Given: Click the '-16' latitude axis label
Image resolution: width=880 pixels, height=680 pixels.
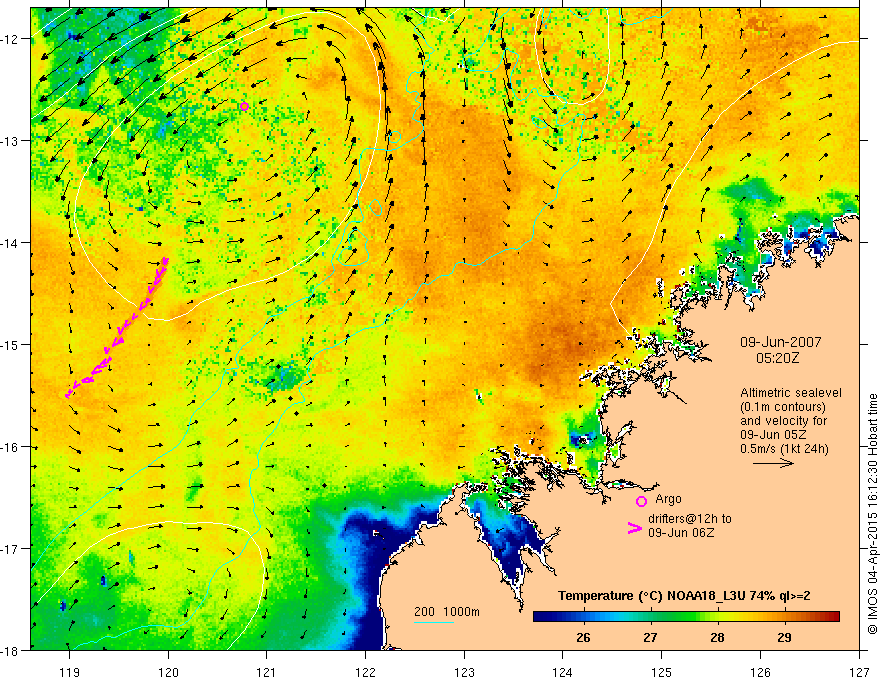Looking at the screenshot, I should [11, 447].
